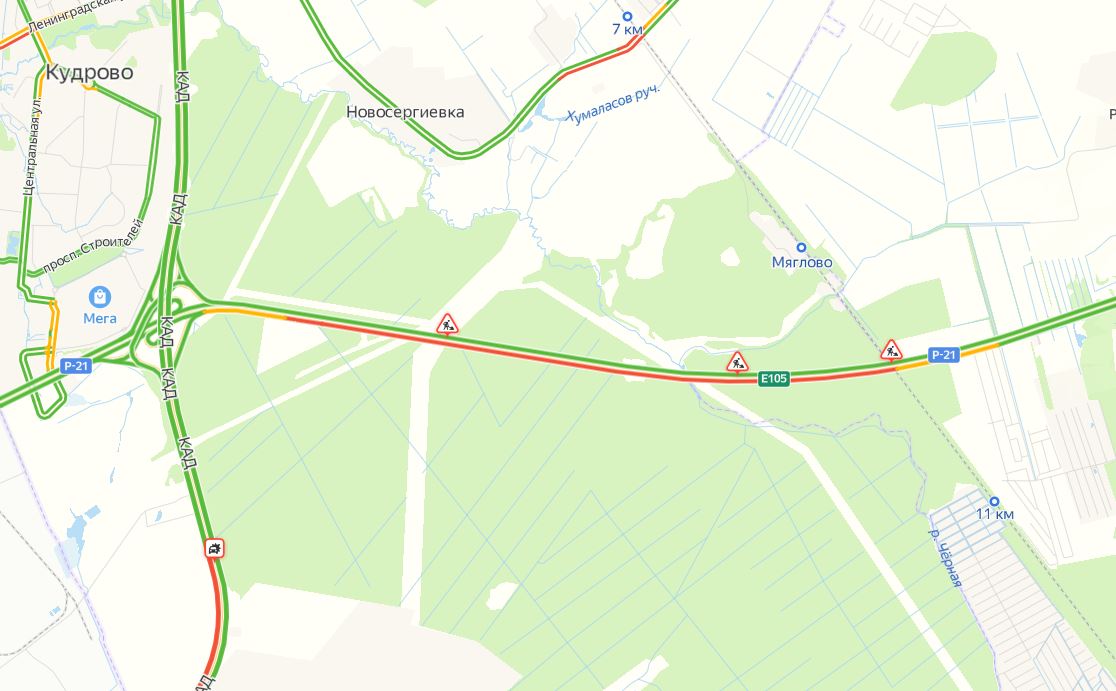Select the Мяглово station dot marker
The width and height of the screenshot is (1116, 691).
click(x=801, y=248)
